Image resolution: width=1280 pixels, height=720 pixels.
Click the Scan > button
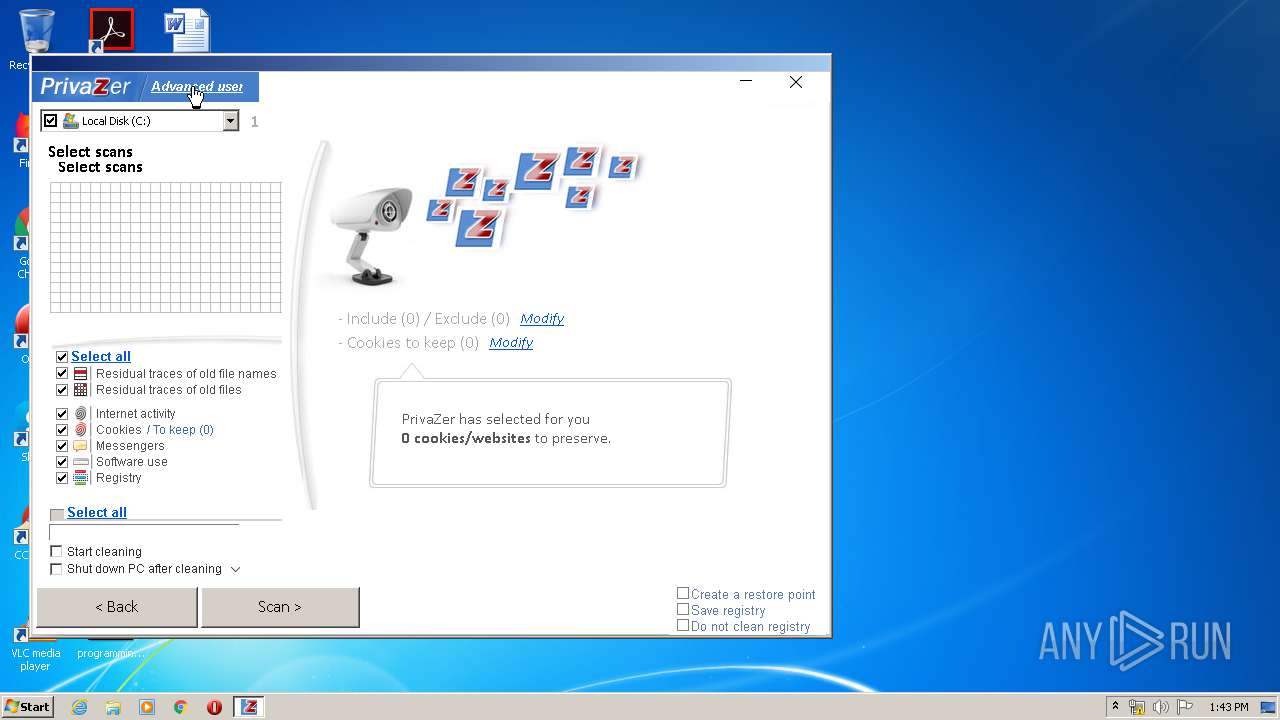280,607
